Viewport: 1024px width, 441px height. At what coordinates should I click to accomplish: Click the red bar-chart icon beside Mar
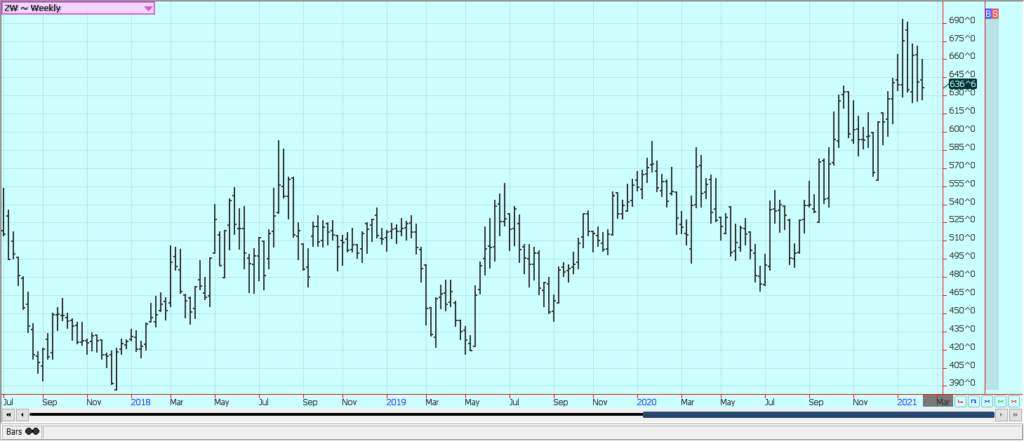click(960, 401)
